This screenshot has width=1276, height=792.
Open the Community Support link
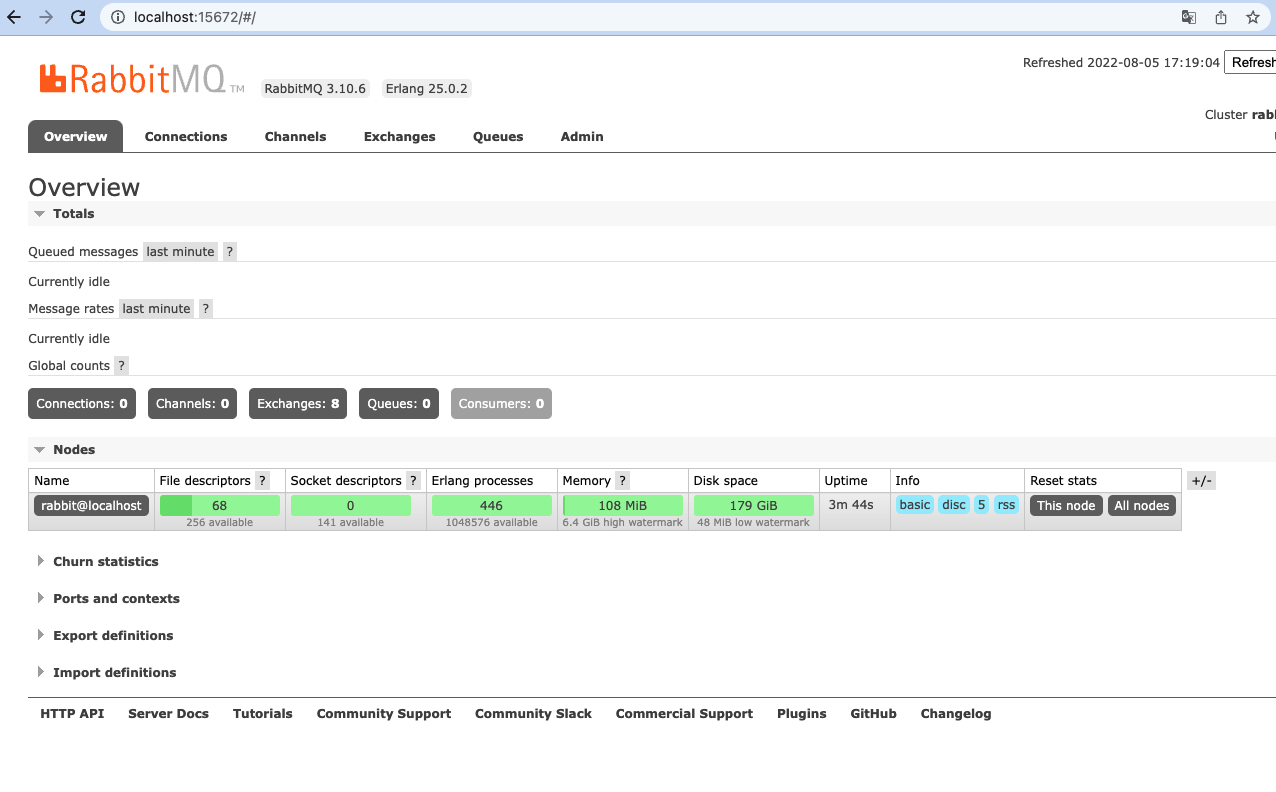point(384,714)
